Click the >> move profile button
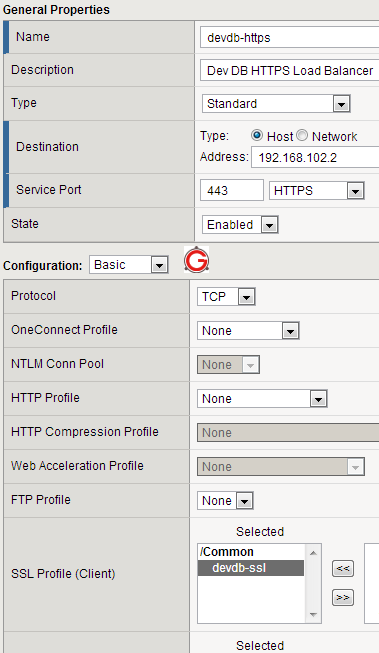The width and height of the screenshot is (379, 653). click(343, 598)
